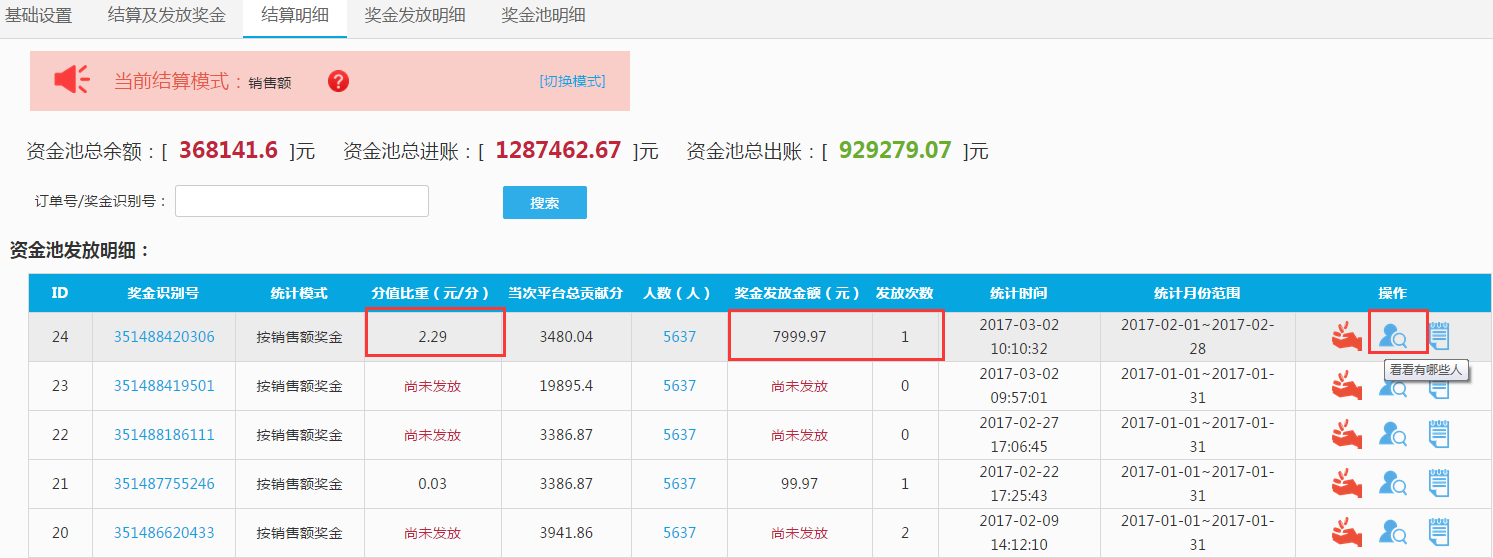This screenshot has width=1493, height=558.
Task: Open the notepad details icon for ID 21
Action: point(1439,483)
